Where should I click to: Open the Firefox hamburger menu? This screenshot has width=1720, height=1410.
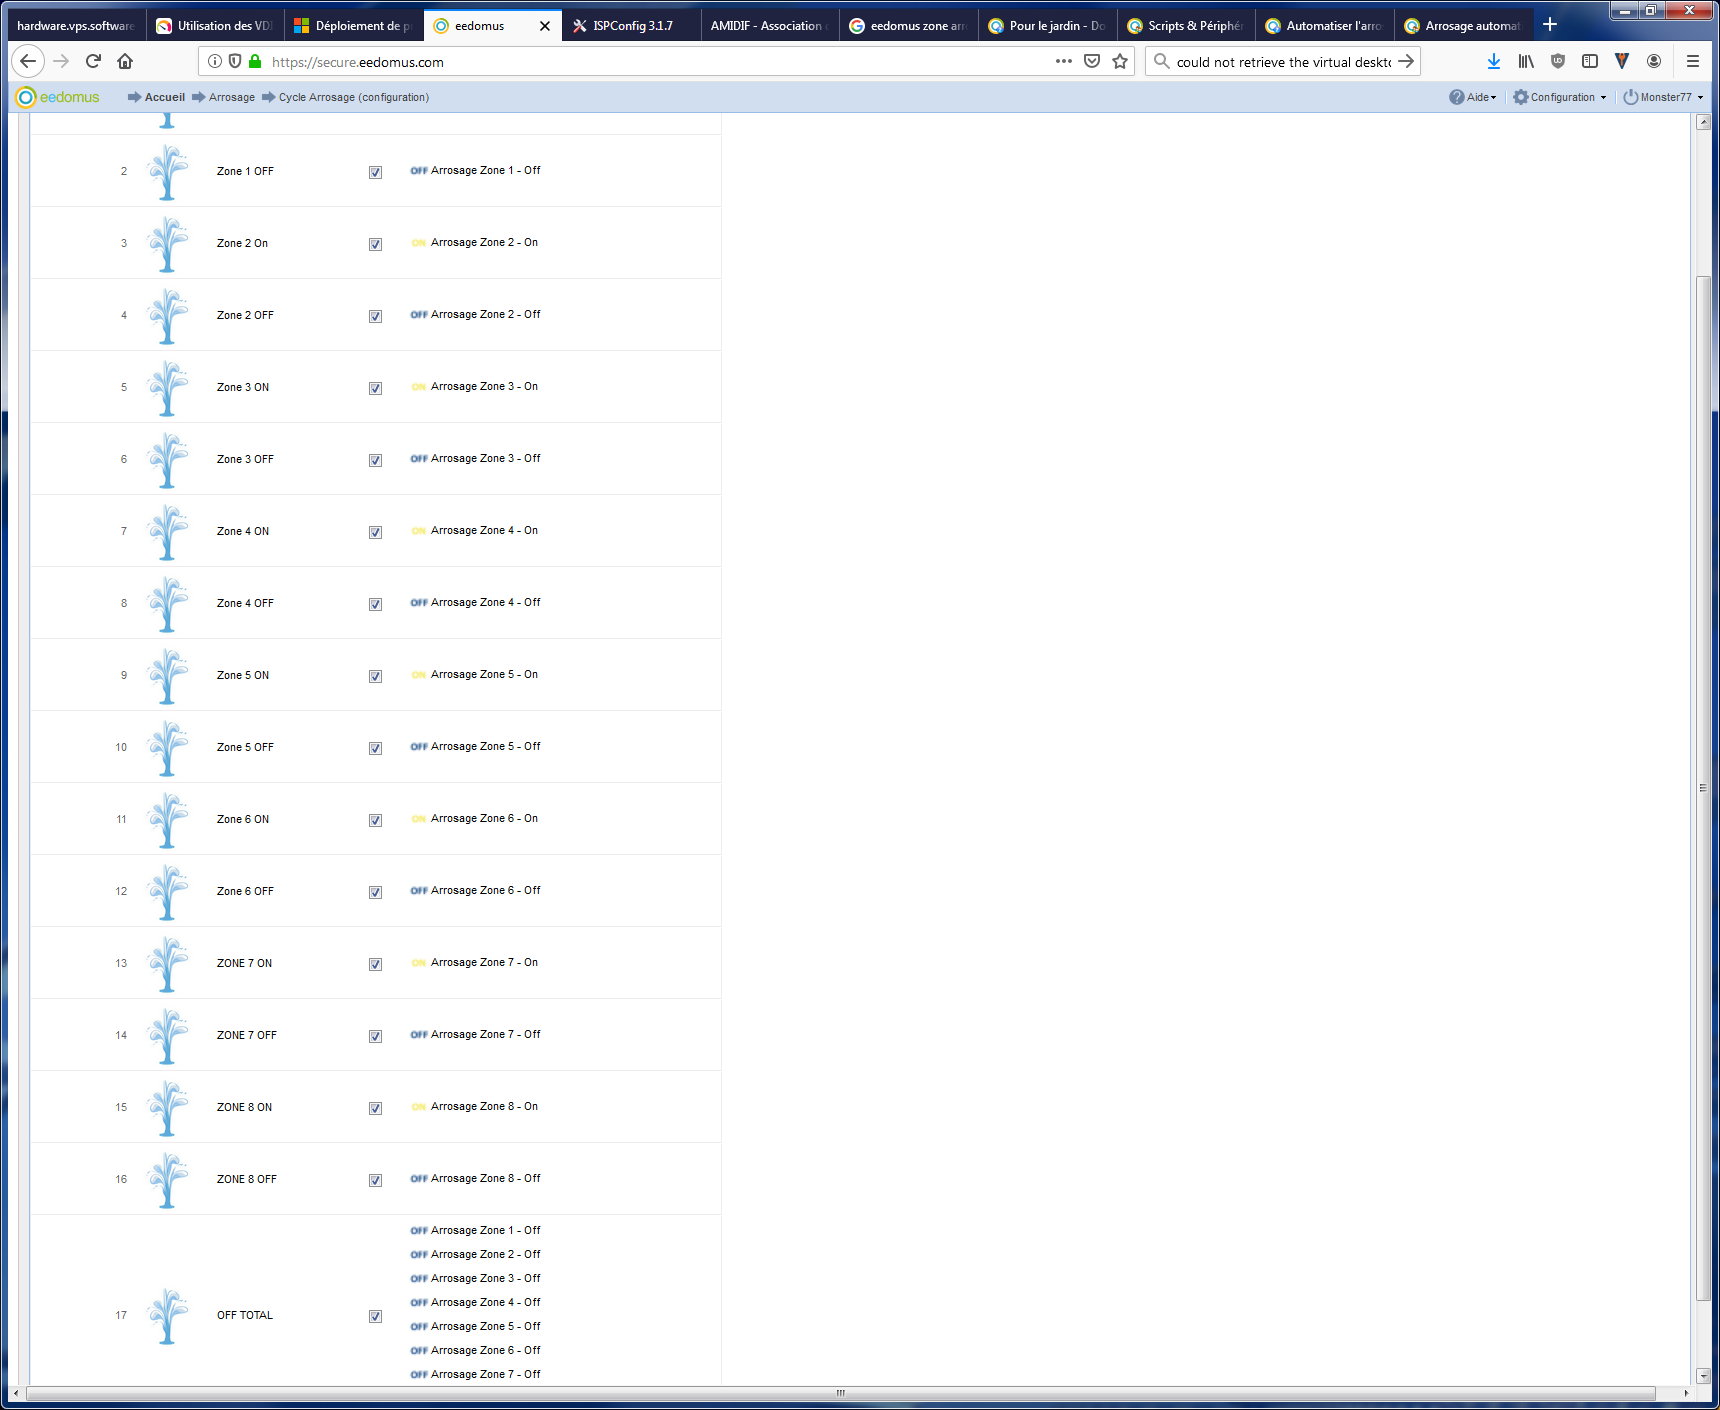1693,61
